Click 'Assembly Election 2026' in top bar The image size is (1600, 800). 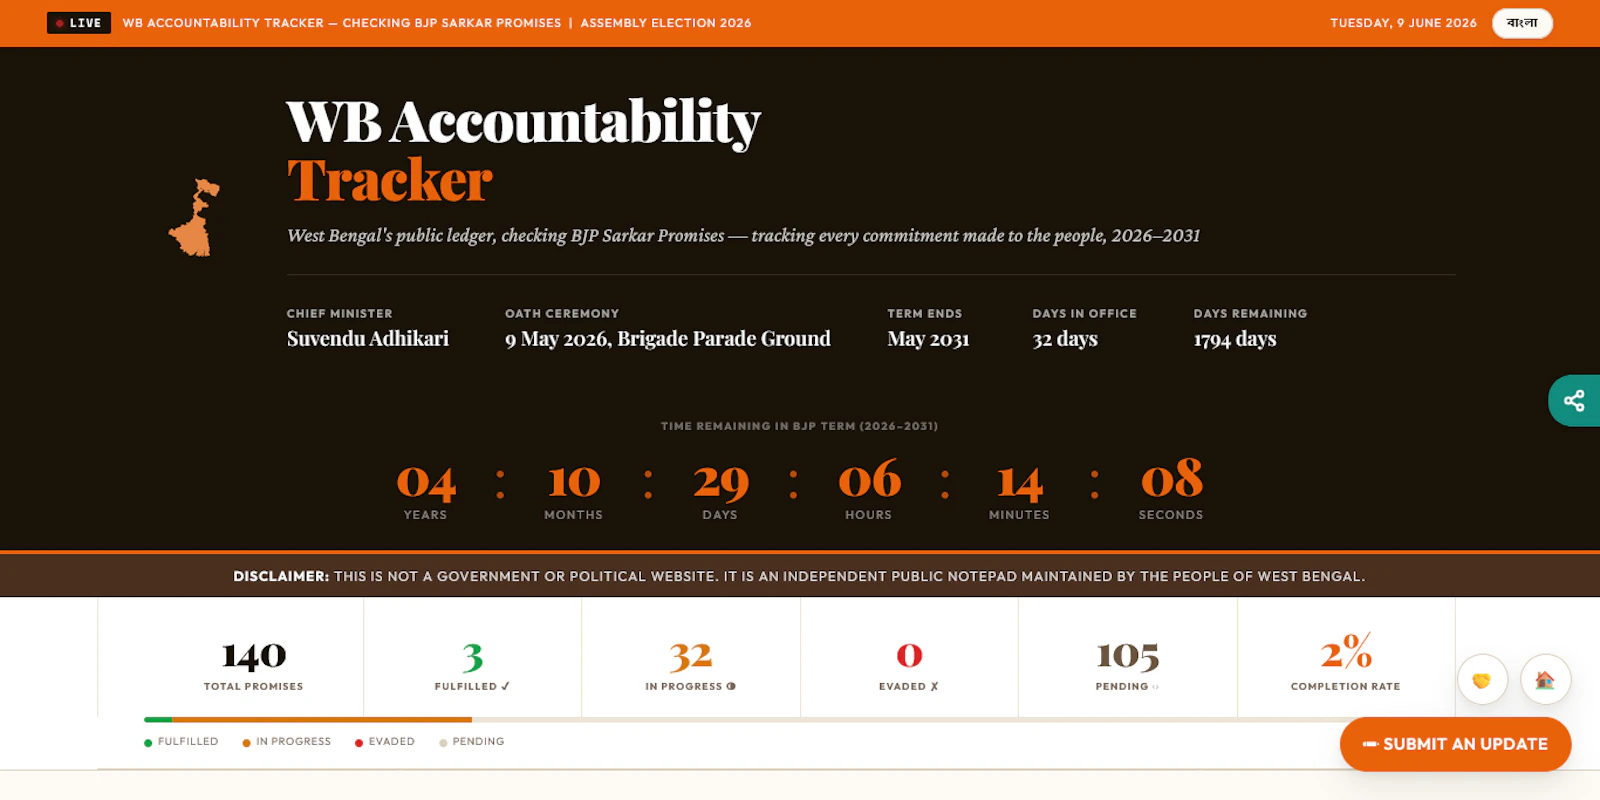pos(666,23)
